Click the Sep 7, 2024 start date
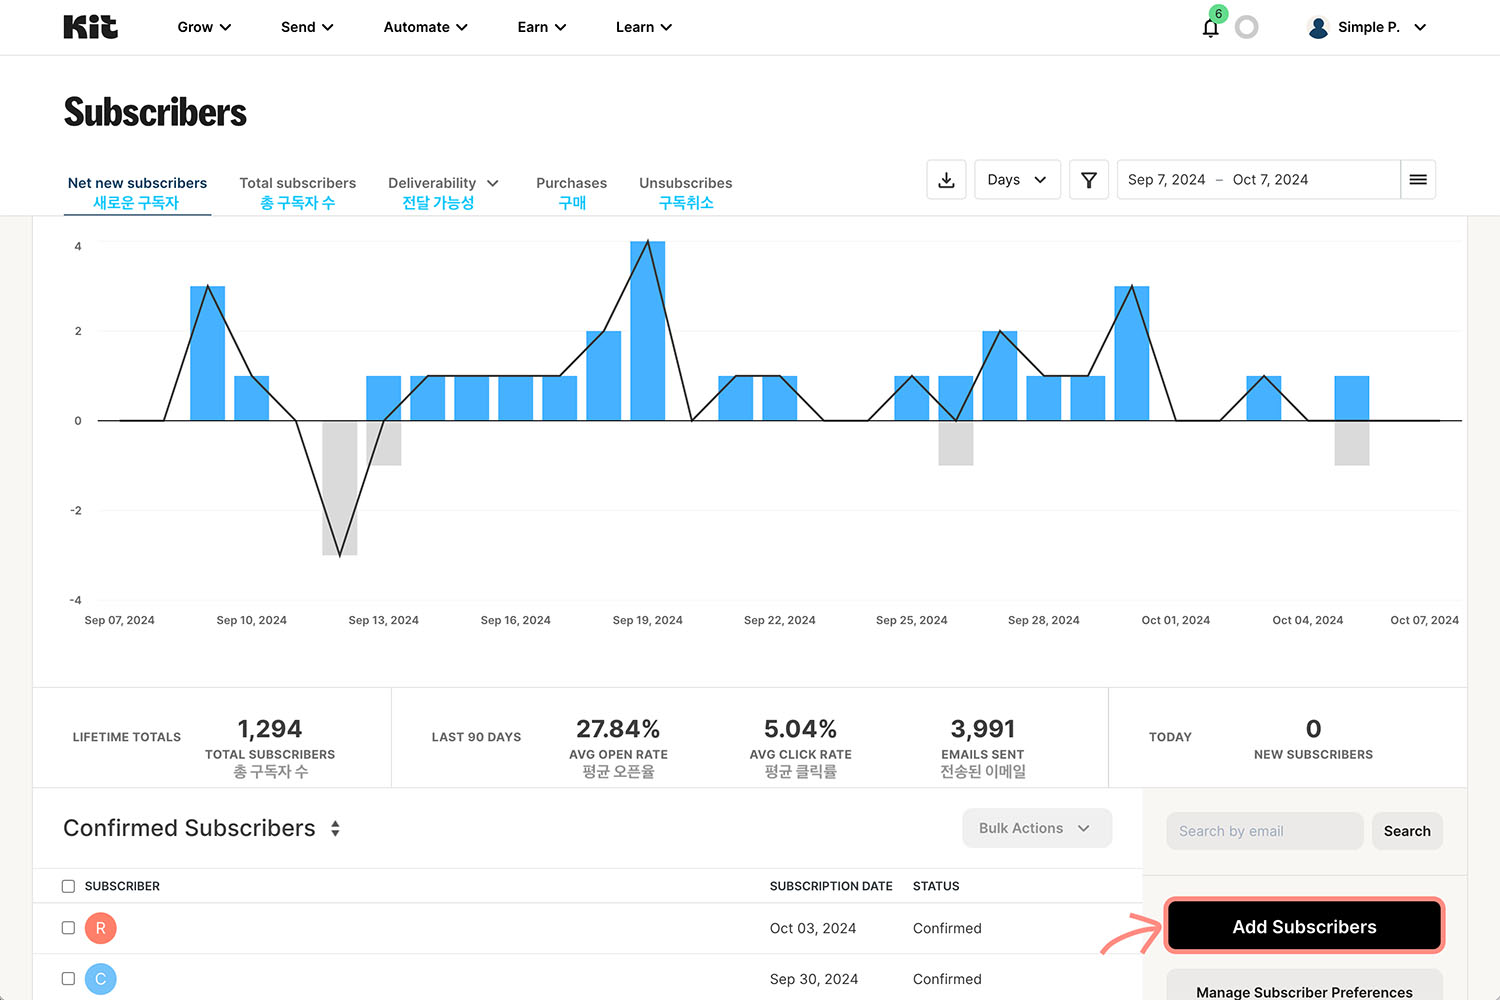 click(1166, 180)
